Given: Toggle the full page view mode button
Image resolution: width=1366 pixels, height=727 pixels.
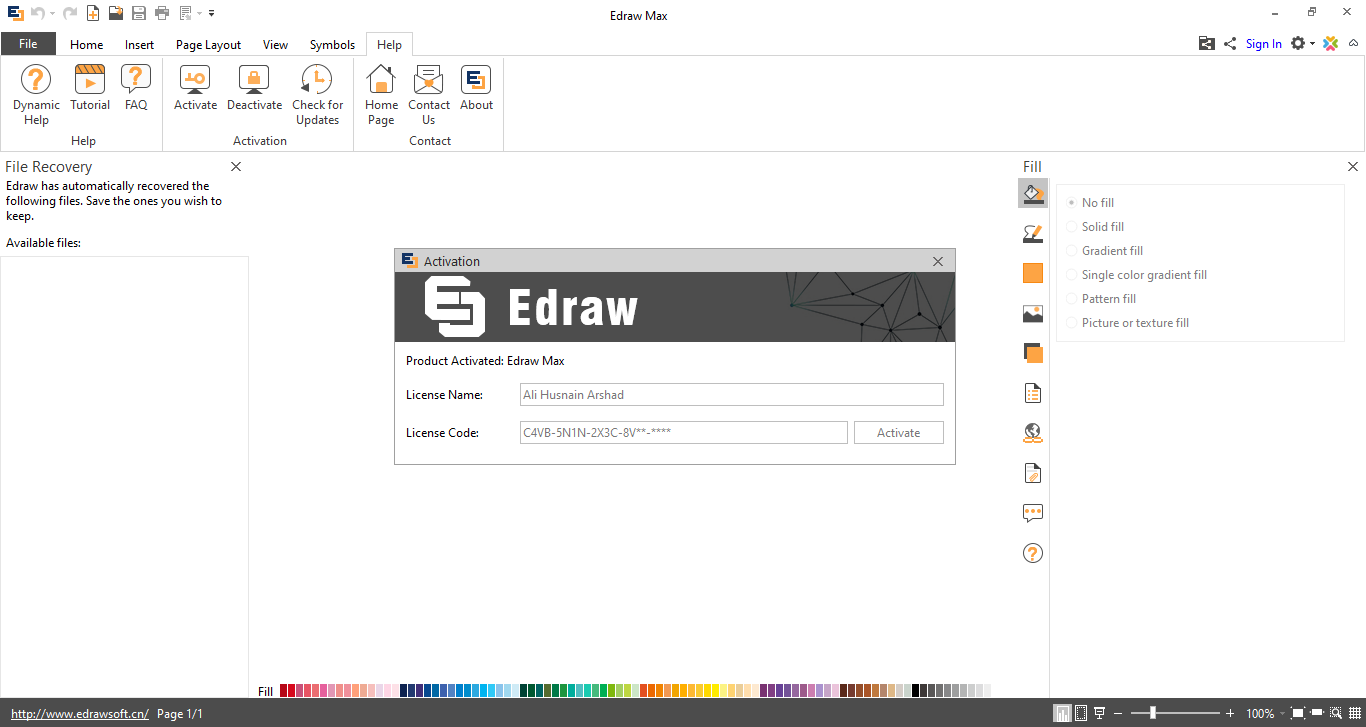Looking at the screenshot, I should 1081,713.
